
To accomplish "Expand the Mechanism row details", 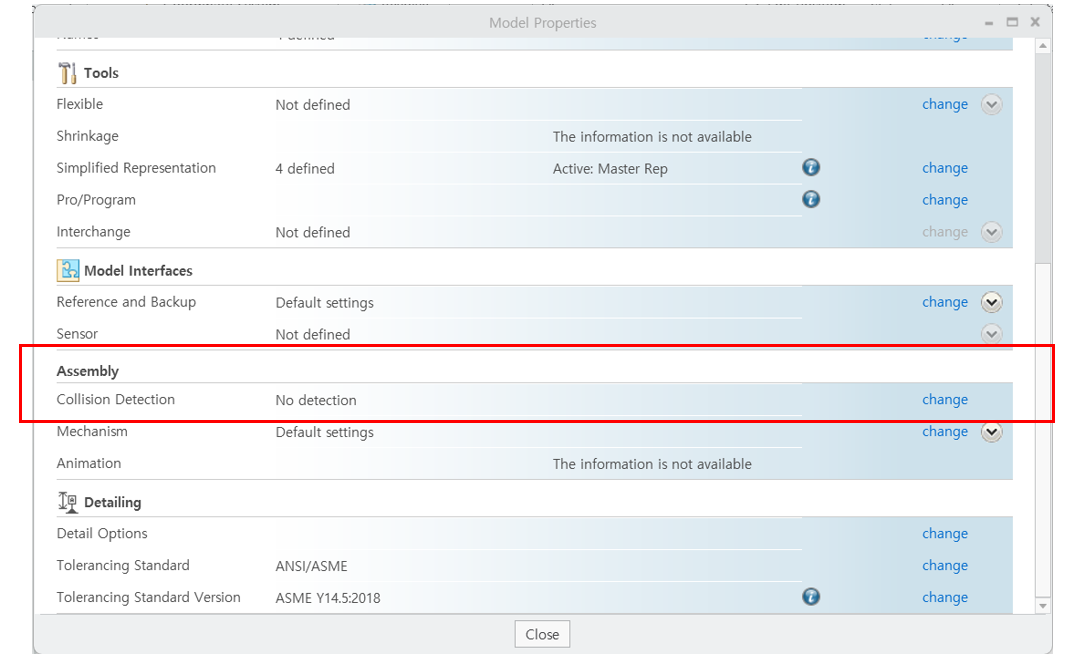I will [991, 432].
